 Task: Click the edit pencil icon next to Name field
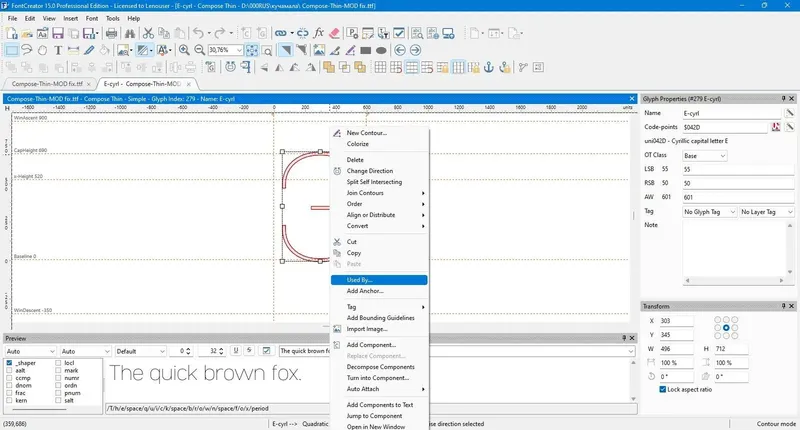tap(789, 113)
